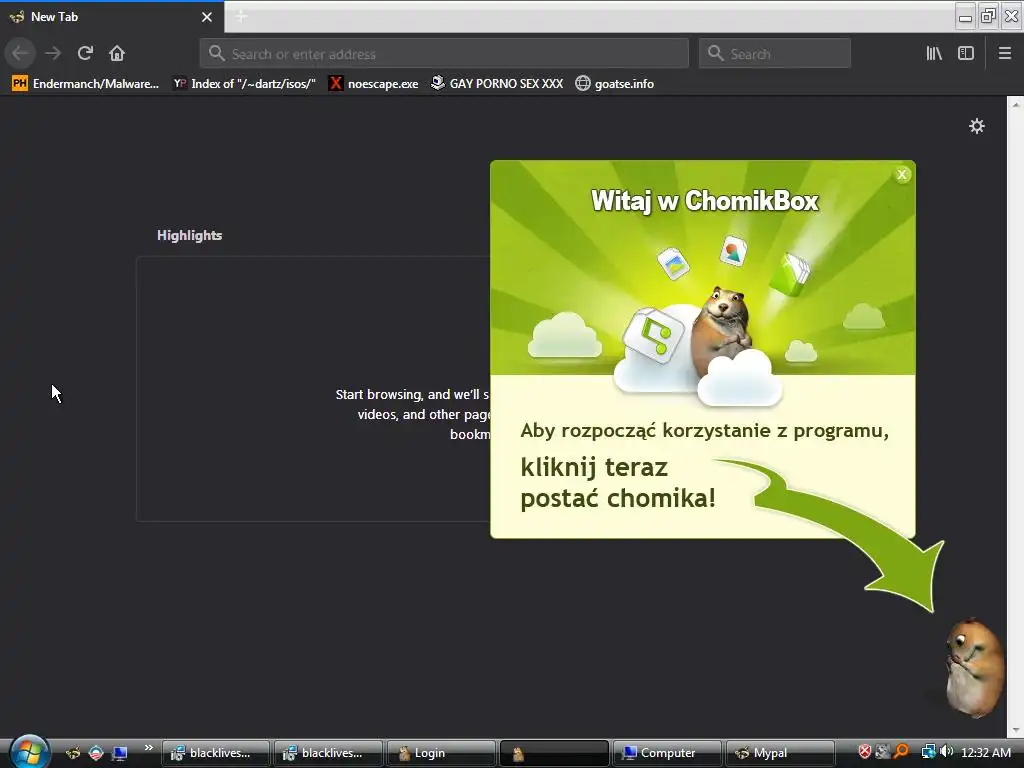Image resolution: width=1024 pixels, height=768 pixels.
Task: Open the hamburger application menu
Action: tap(1005, 54)
